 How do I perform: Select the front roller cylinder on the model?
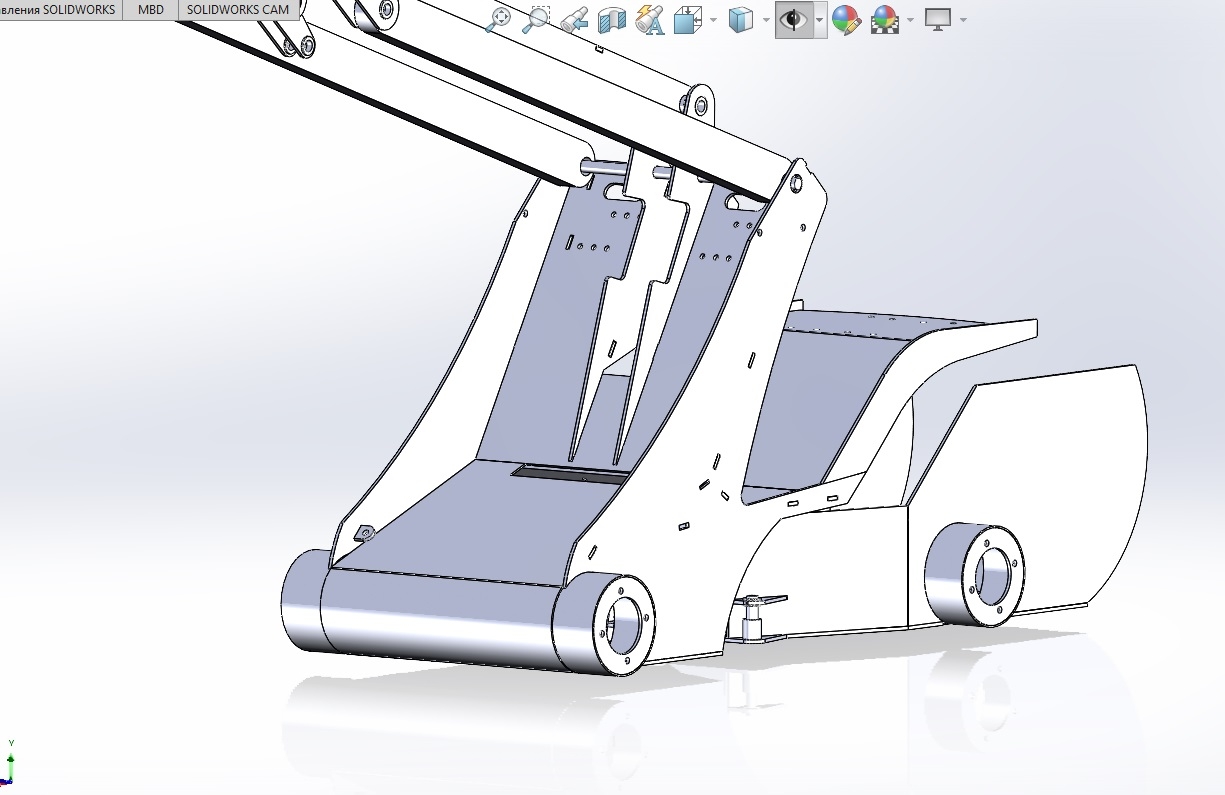tap(440, 620)
